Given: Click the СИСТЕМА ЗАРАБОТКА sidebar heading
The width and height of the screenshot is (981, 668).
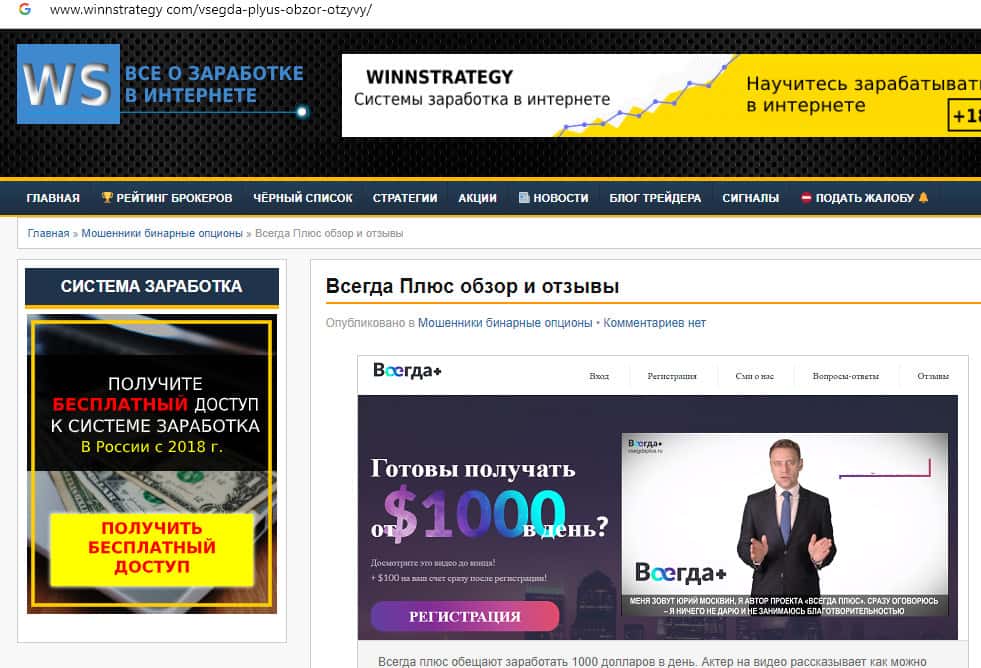Looking at the screenshot, I should pyautogui.click(x=151, y=286).
